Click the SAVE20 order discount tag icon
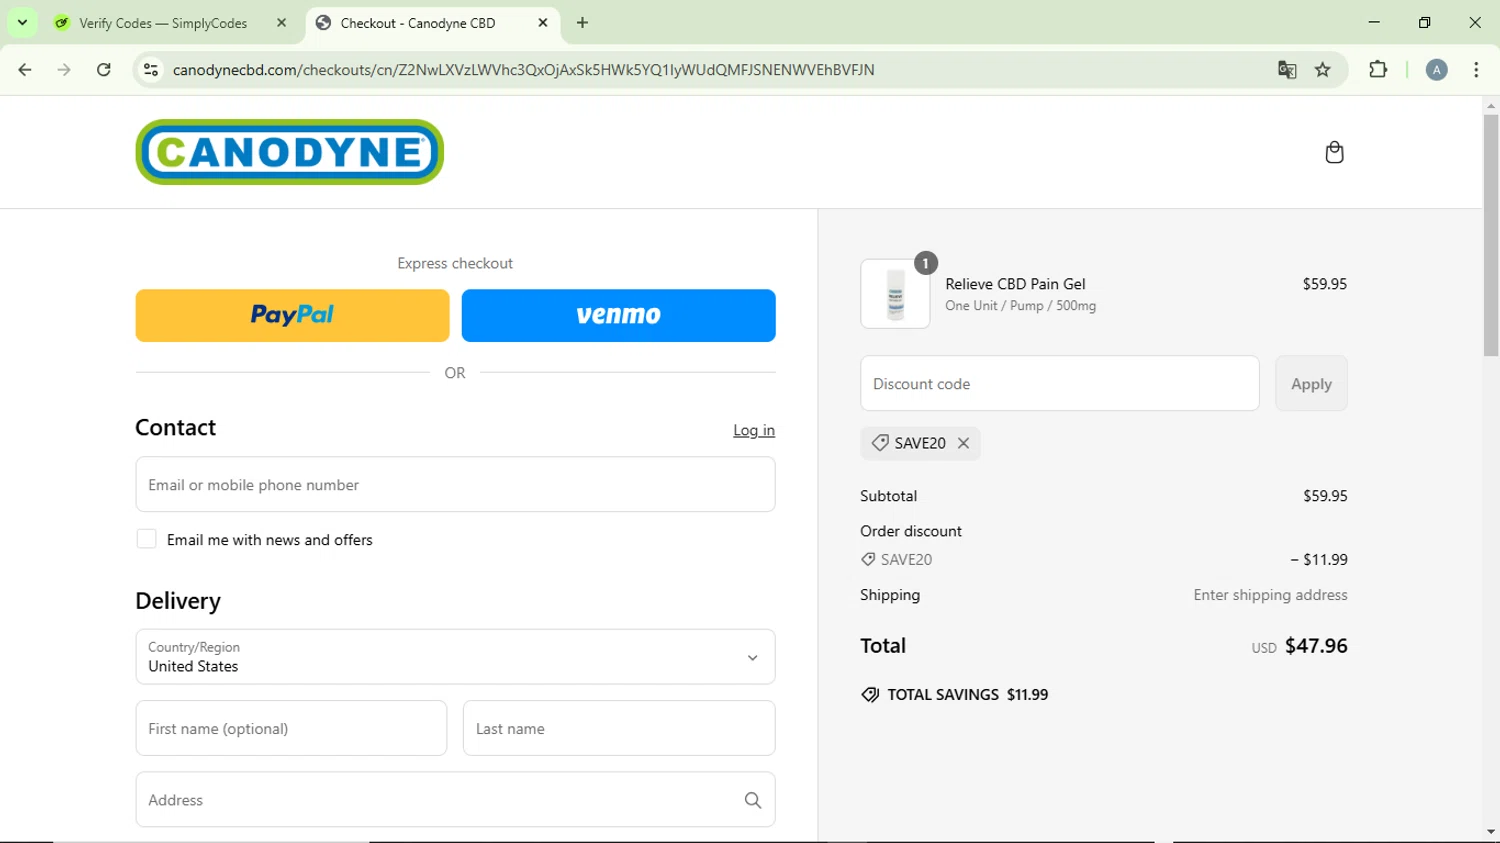 point(868,560)
